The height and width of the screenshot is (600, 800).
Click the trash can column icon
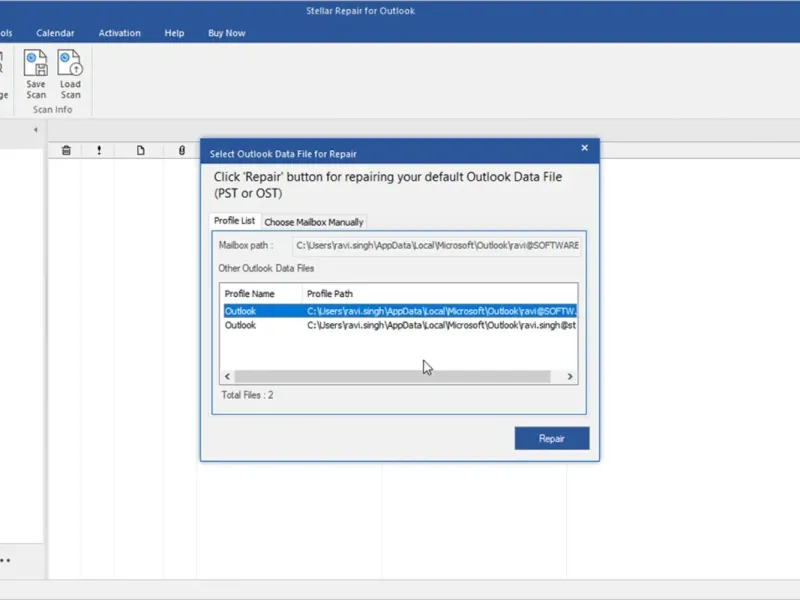66,151
